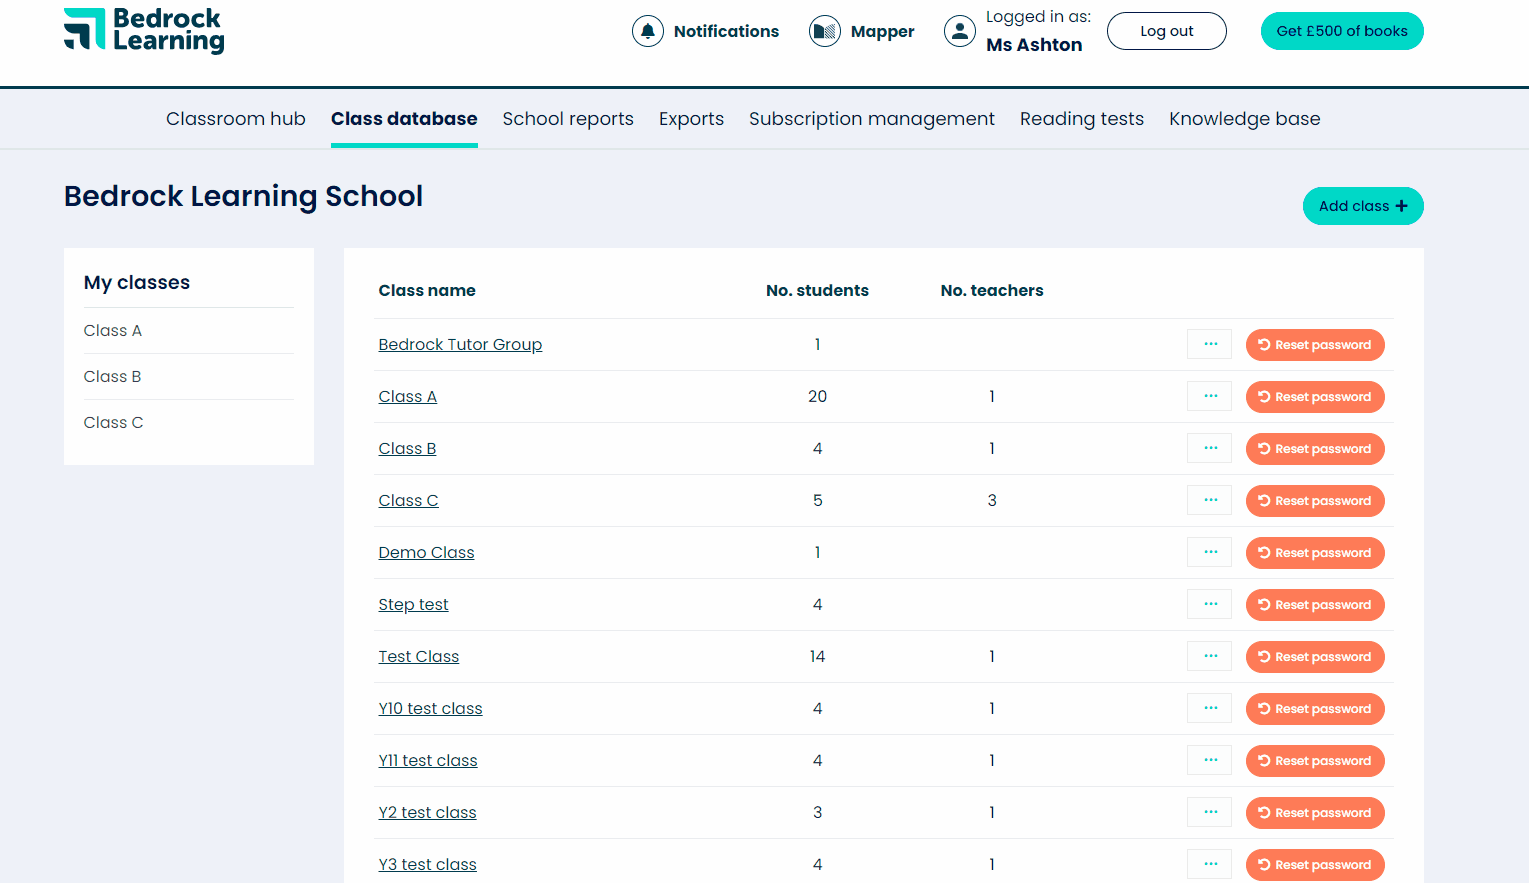
Task: Open Knowledge base tab
Action: (1245, 119)
